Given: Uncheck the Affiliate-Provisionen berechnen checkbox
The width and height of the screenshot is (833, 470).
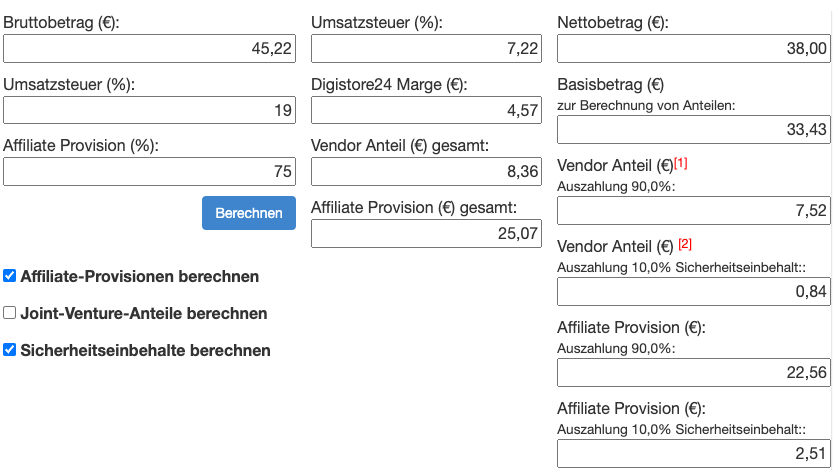Looking at the screenshot, I should coord(10,276).
